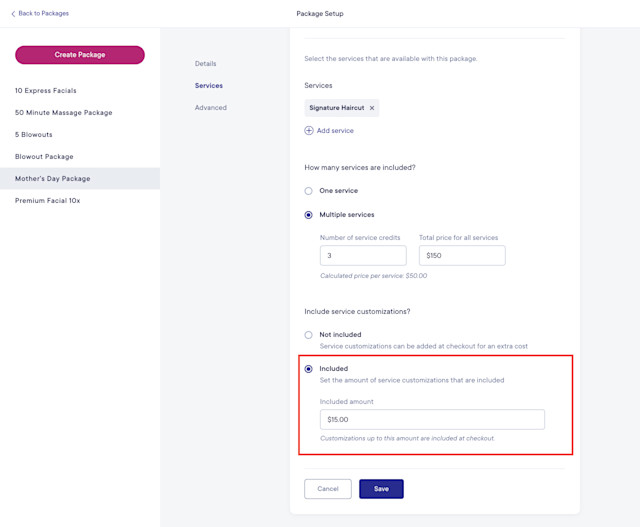Select the One service radio button
The image size is (640, 527).
(x=309, y=191)
